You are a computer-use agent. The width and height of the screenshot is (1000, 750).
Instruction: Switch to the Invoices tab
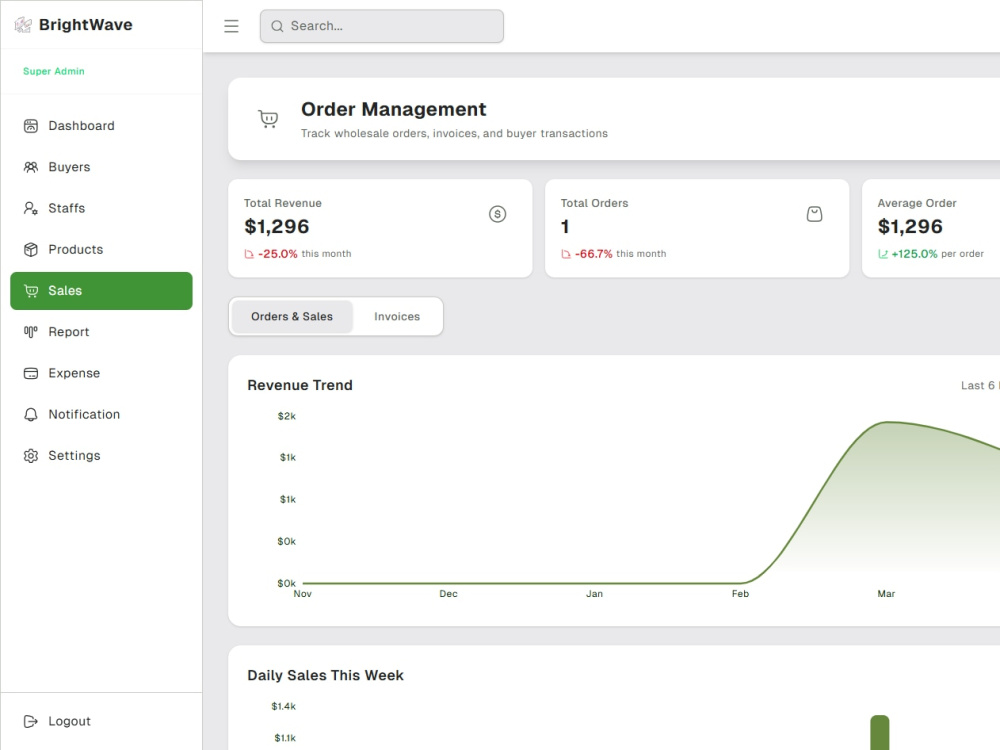coord(397,316)
